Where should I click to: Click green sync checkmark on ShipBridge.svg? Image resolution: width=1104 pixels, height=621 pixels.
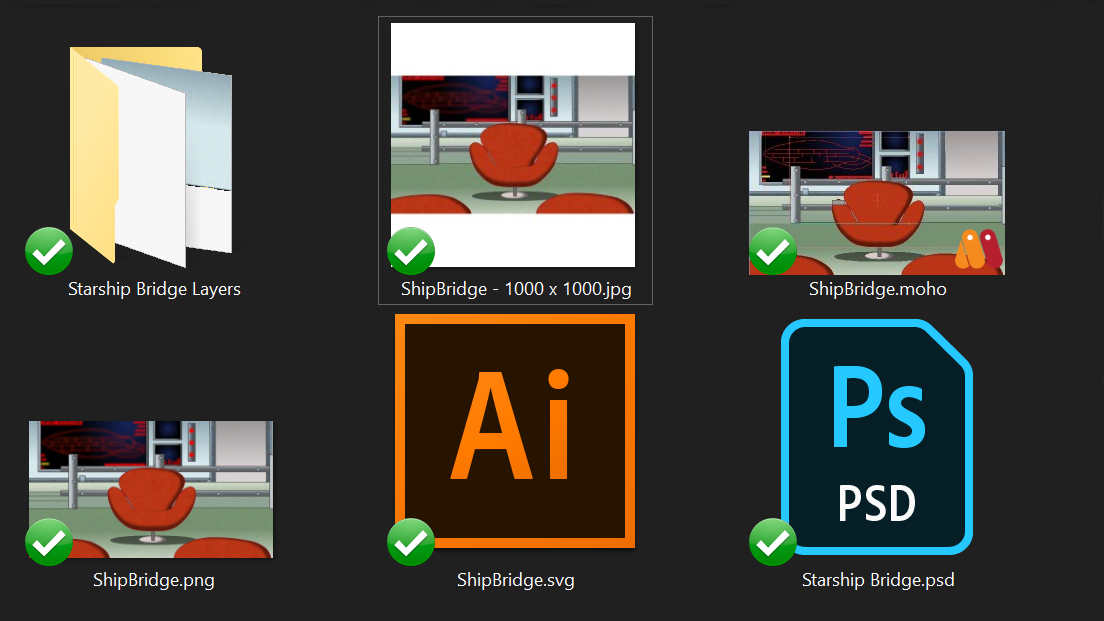click(x=410, y=542)
